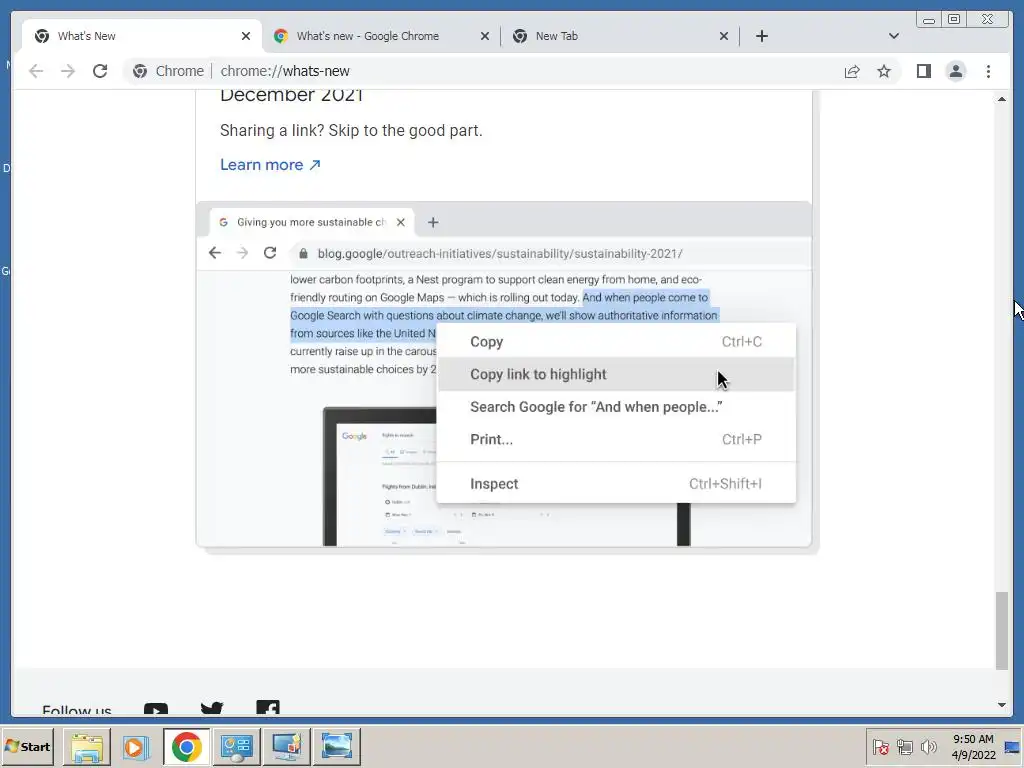
Task: Click the share page icon in address bar
Action: pyautogui.click(x=852, y=71)
